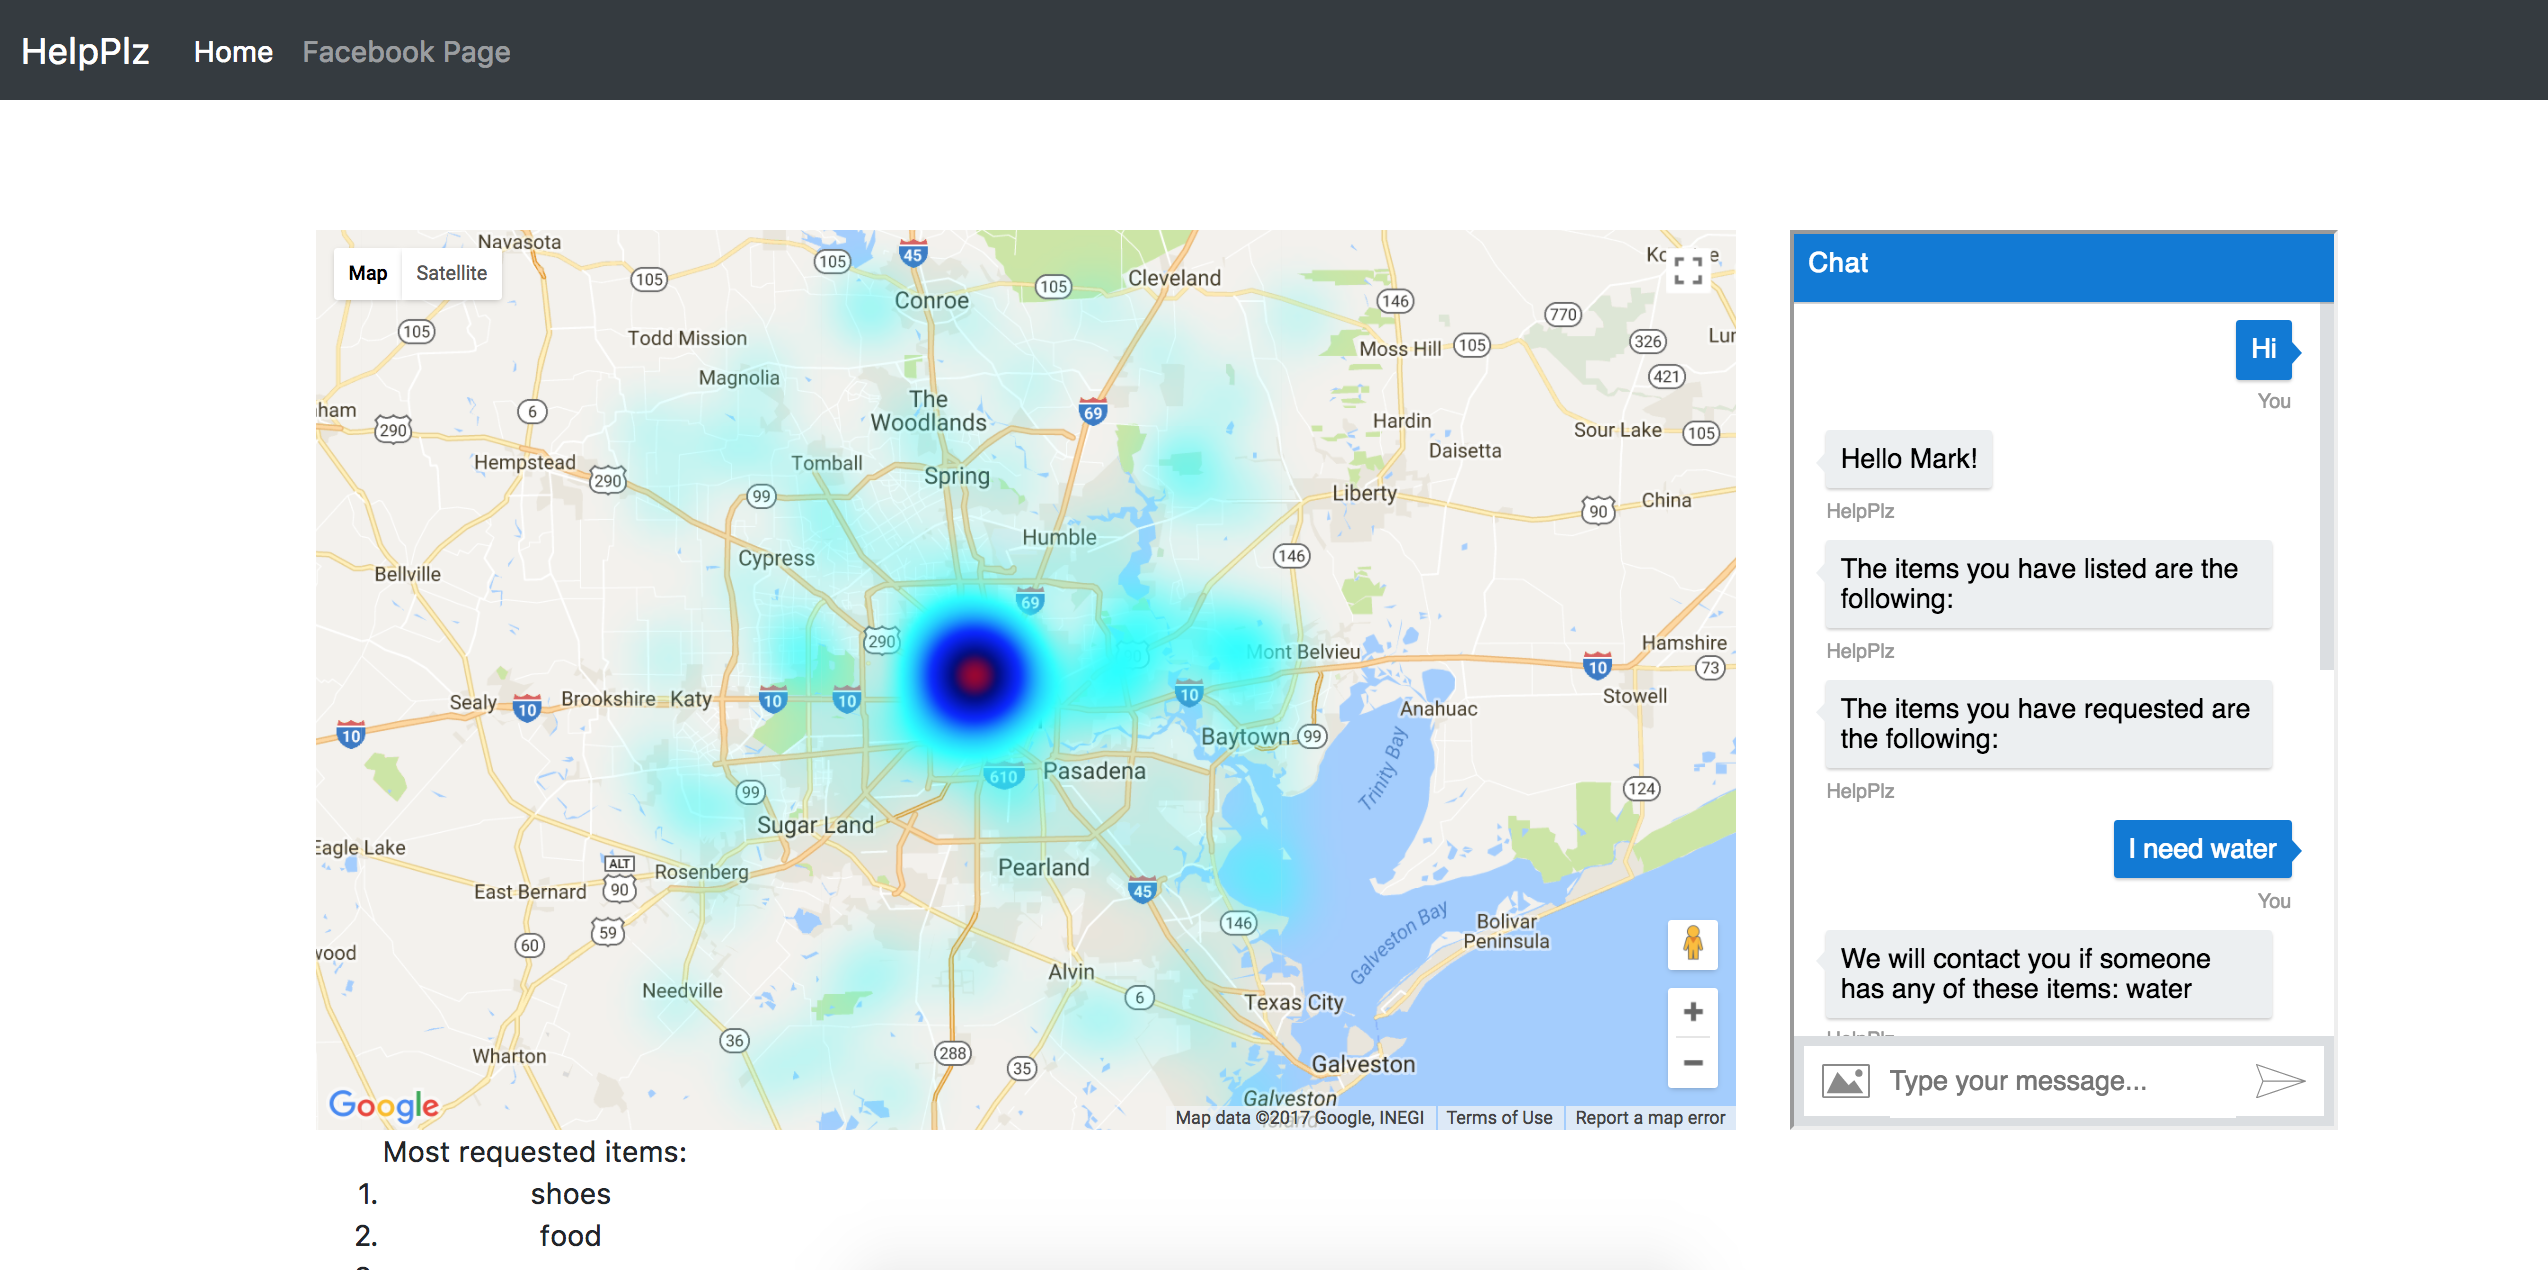The height and width of the screenshot is (1270, 2548).
Task: Click the Google logo on the map
Action: pyautogui.click(x=384, y=1105)
